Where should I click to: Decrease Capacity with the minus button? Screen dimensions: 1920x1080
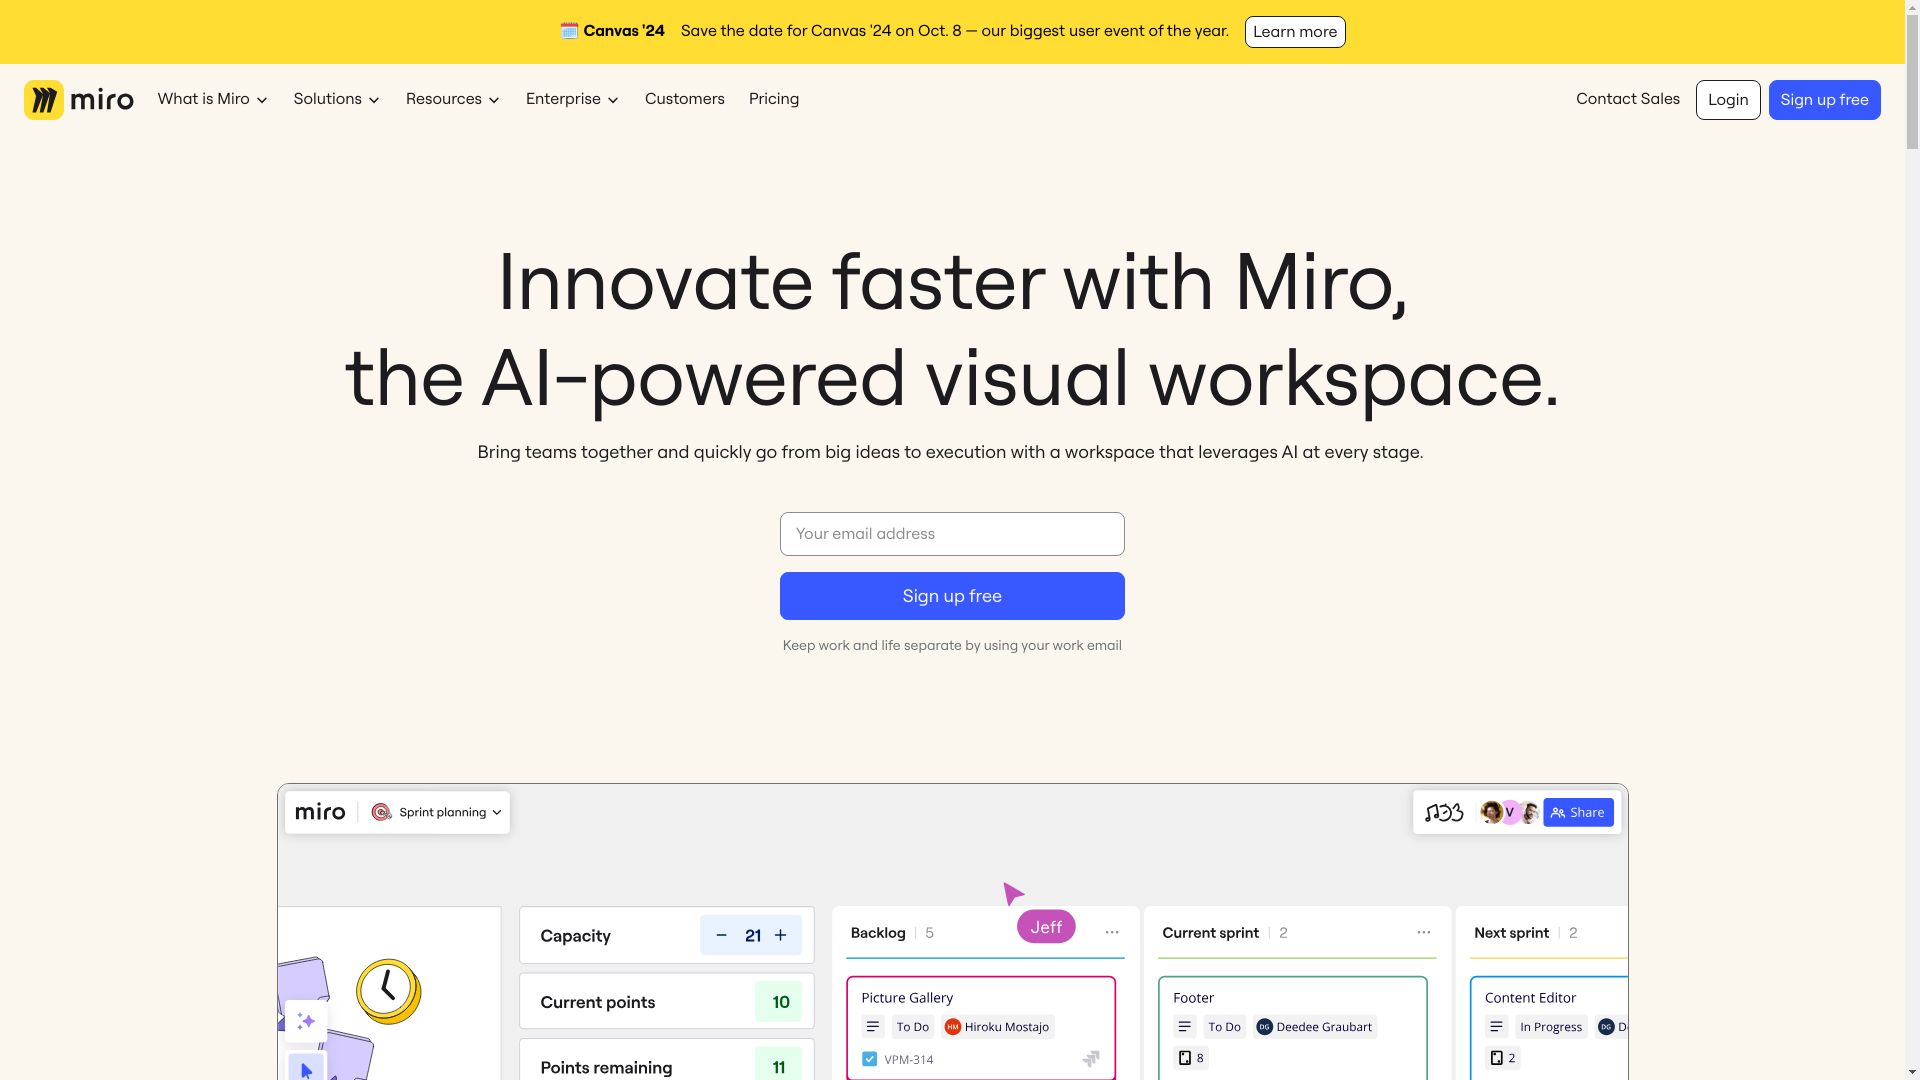pyautogui.click(x=721, y=935)
